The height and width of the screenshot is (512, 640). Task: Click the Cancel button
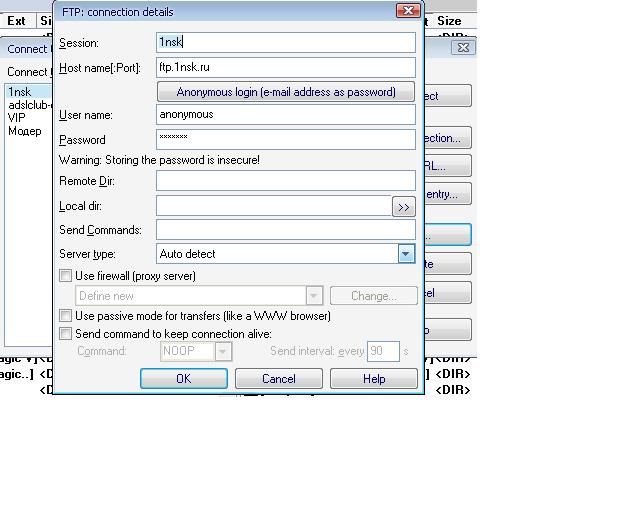point(278,379)
